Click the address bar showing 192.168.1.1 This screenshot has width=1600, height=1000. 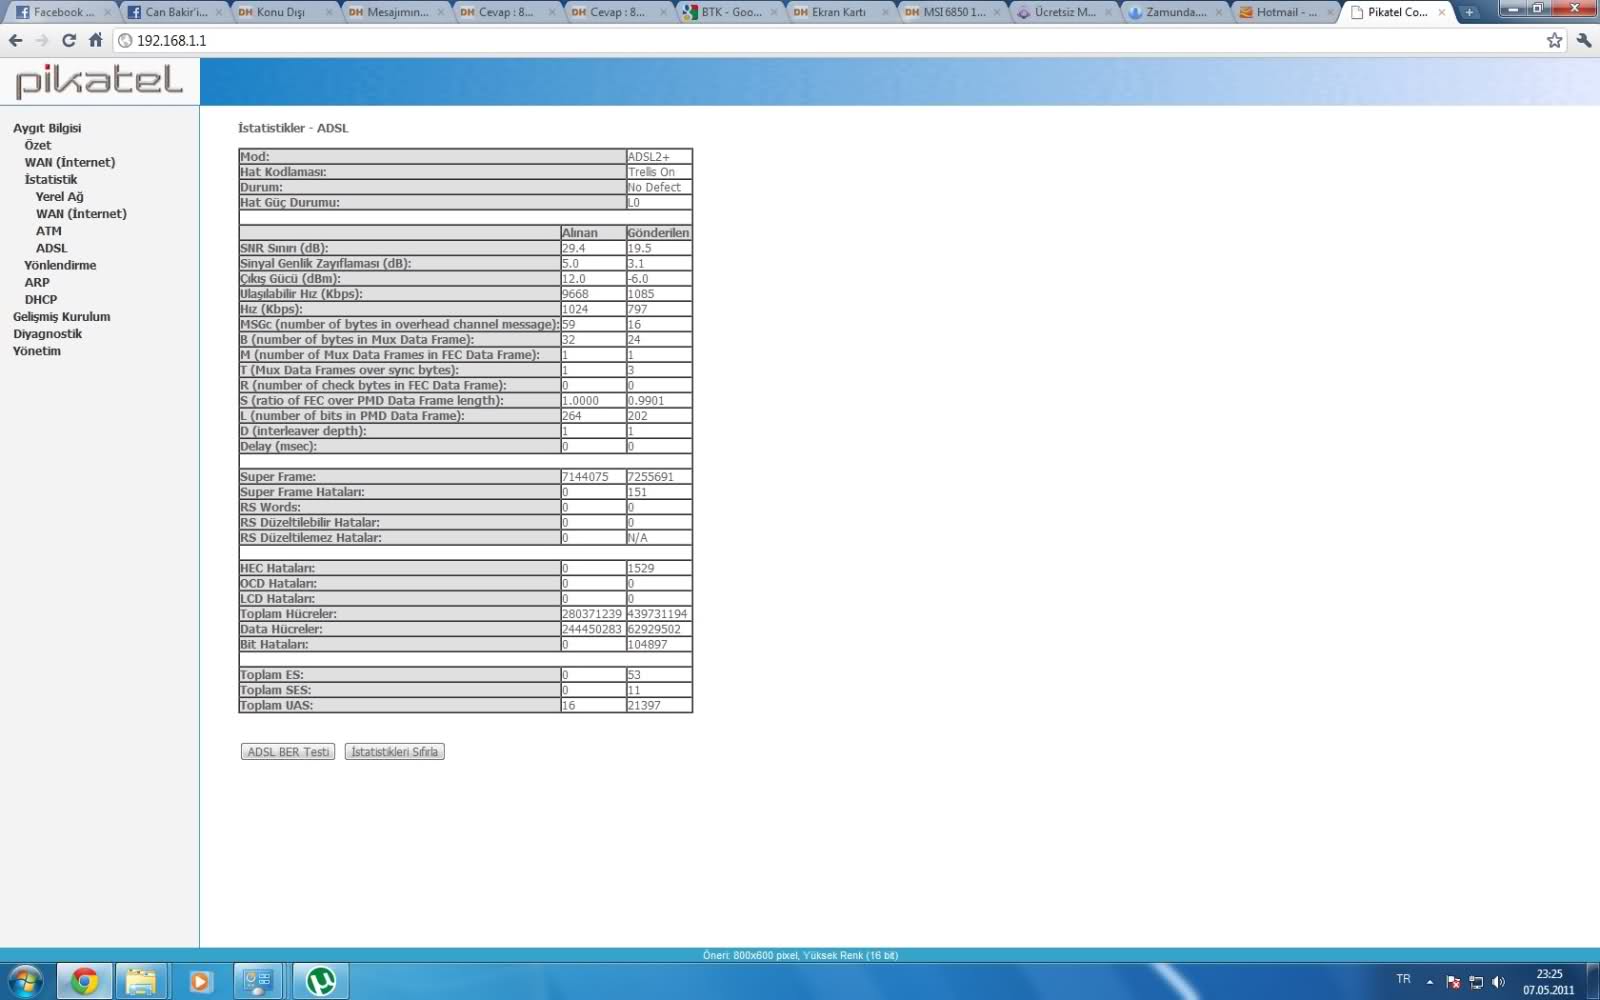pyautogui.click(x=800, y=41)
